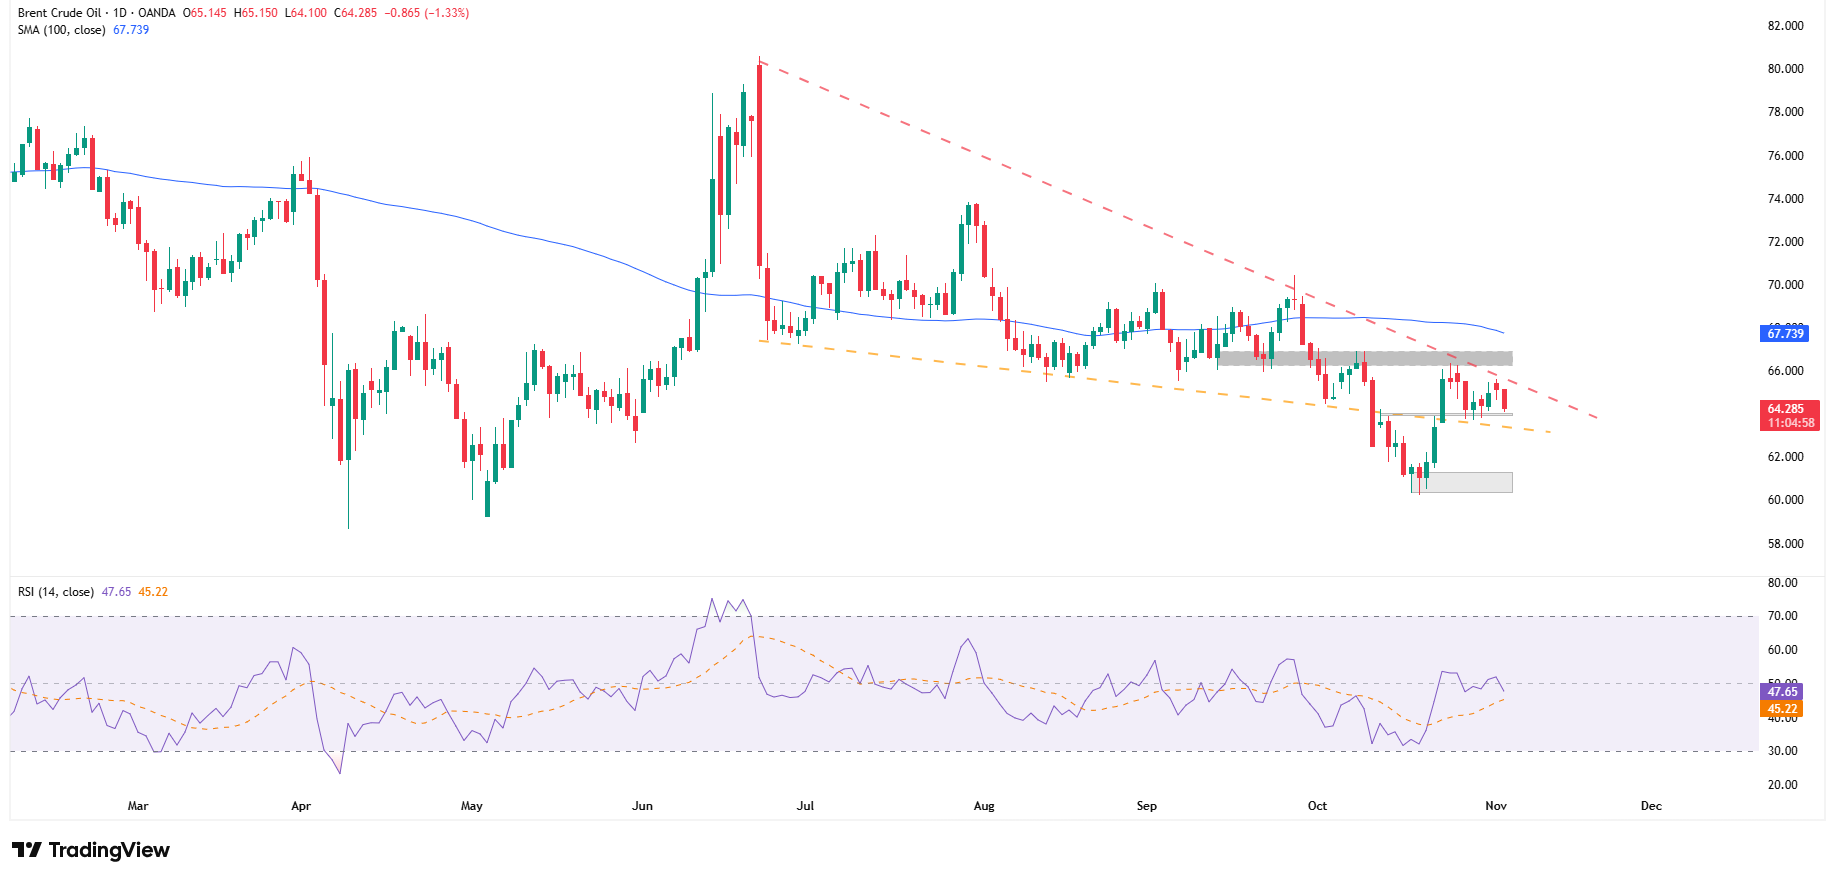Image resolution: width=1835 pixels, height=880 pixels.
Task: Click the Dec label on time axis
Action: click(1651, 806)
